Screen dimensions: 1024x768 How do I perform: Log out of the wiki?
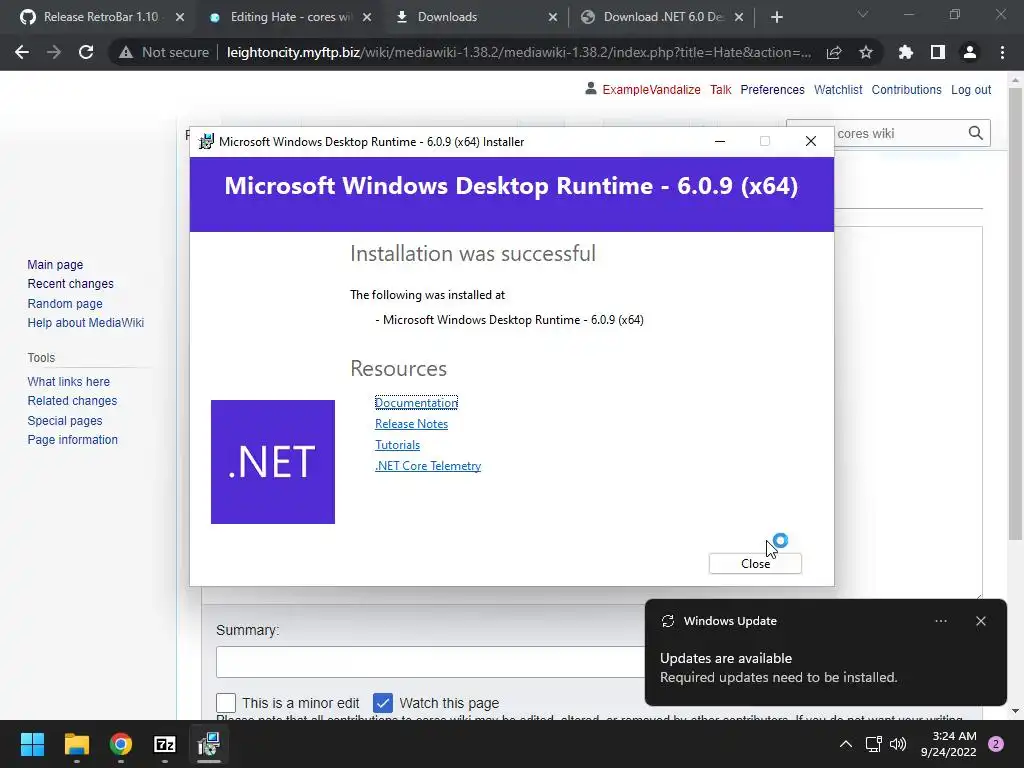click(971, 89)
